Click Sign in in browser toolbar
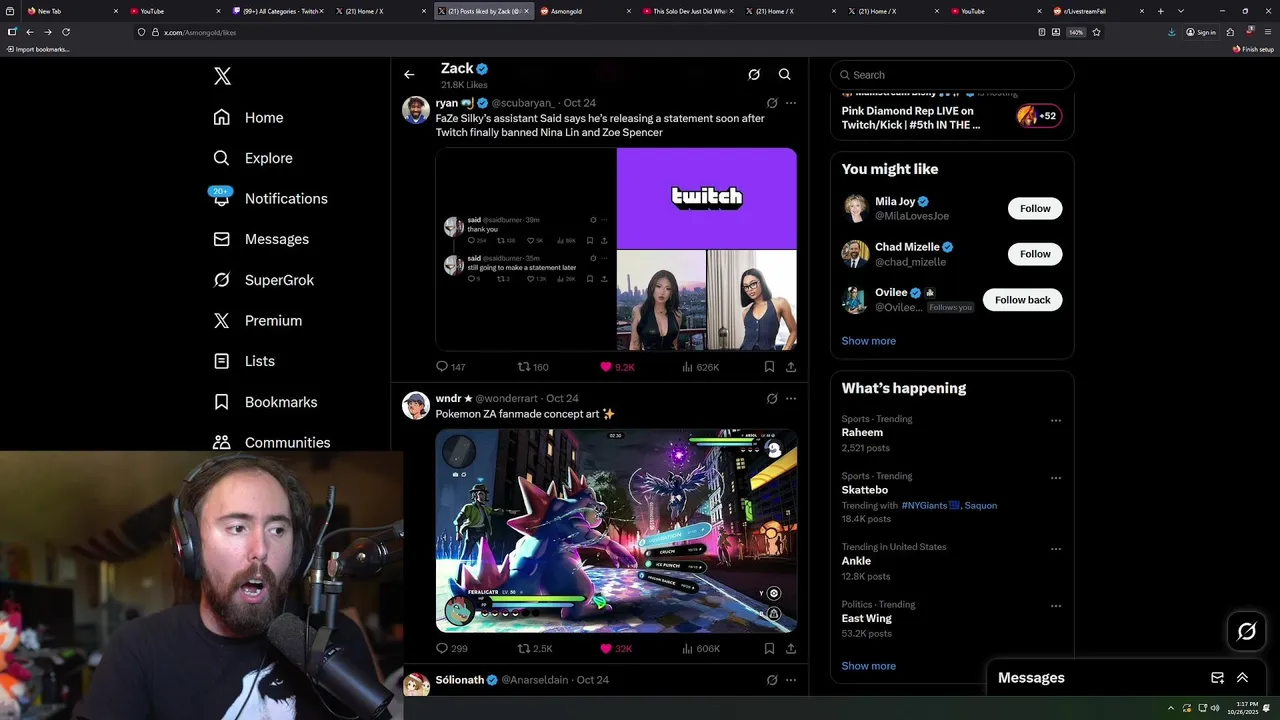 coord(1201,32)
